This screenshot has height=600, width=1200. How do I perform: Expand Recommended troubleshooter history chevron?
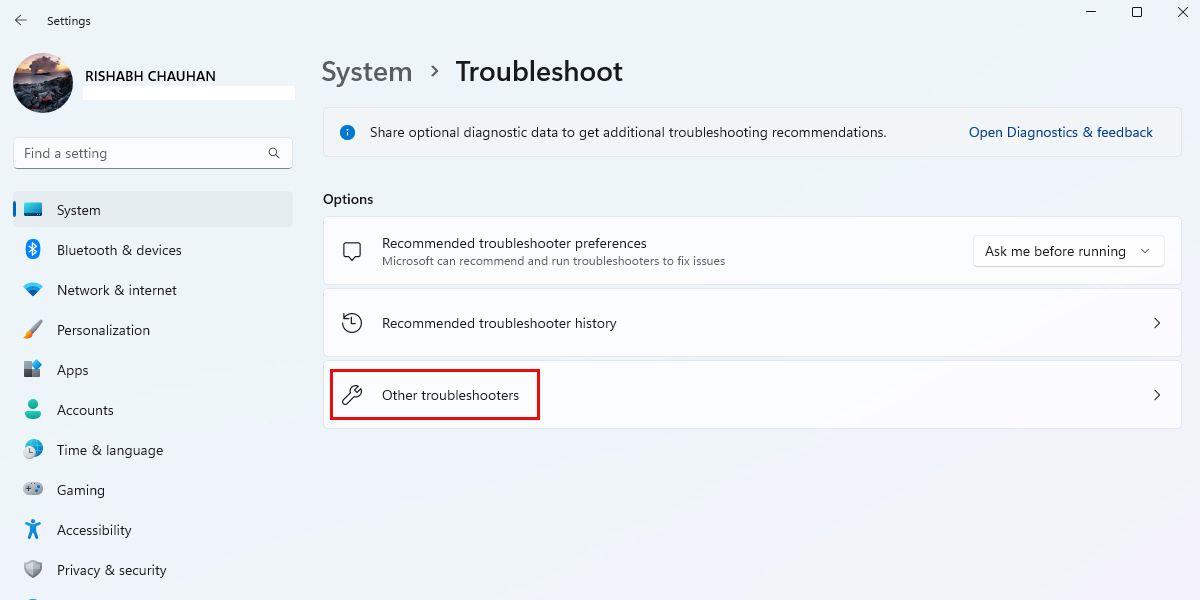(x=1157, y=323)
